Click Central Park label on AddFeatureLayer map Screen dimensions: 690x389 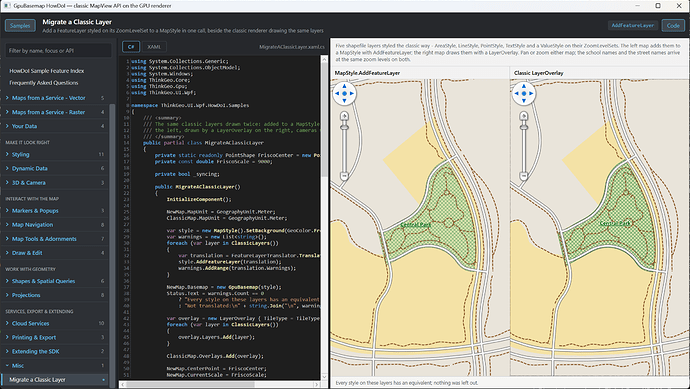pyautogui.click(x=415, y=224)
